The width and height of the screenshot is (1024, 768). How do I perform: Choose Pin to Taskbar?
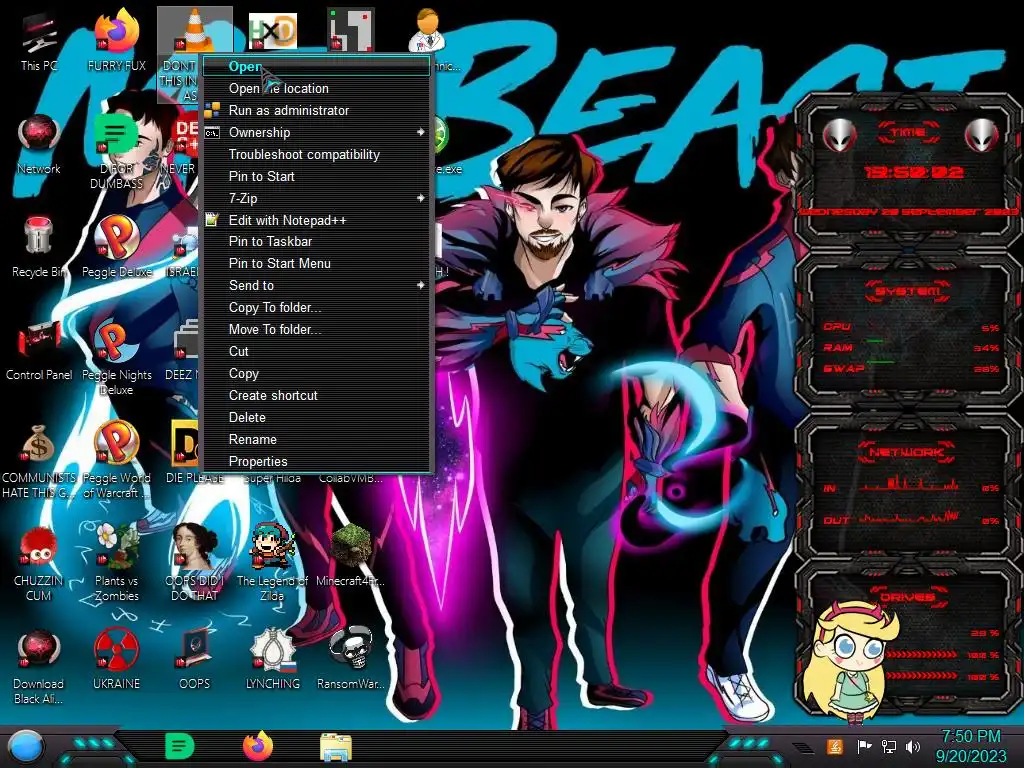coord(317,242)
